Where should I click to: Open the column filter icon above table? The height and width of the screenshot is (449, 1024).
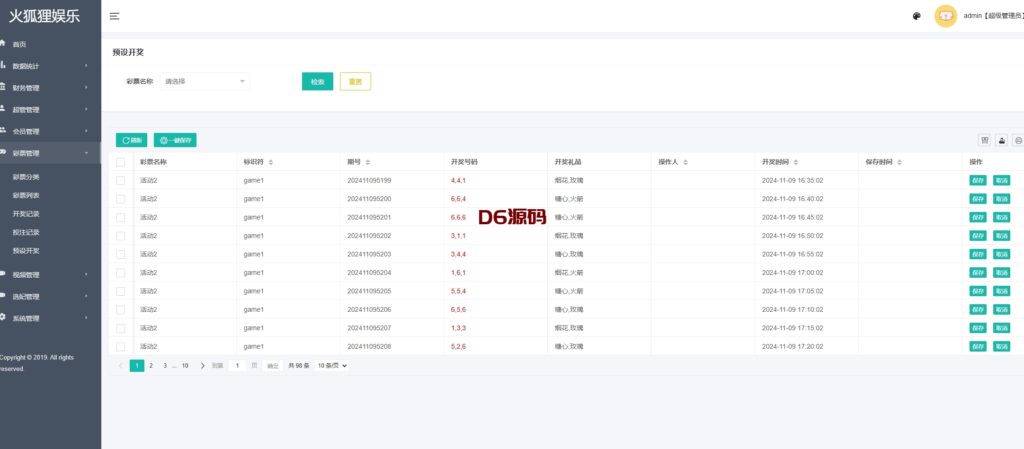(985, 140)
